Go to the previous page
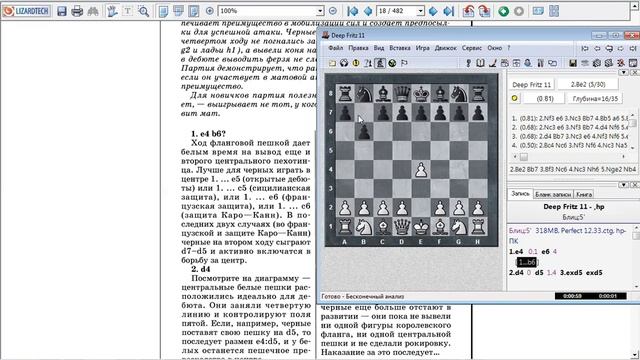The width and height of the screenshot is (640, 360). [368, 11]
